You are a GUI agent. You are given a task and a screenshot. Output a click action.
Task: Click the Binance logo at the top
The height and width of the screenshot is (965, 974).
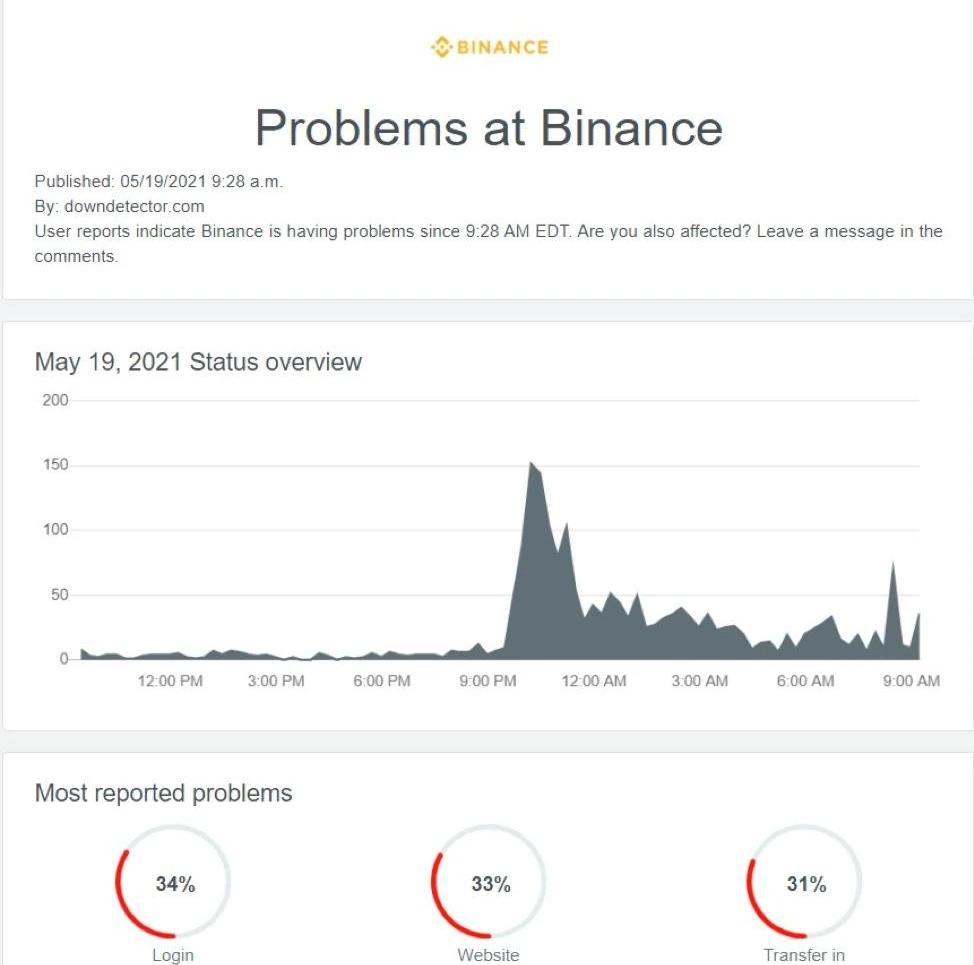point(489,47)
